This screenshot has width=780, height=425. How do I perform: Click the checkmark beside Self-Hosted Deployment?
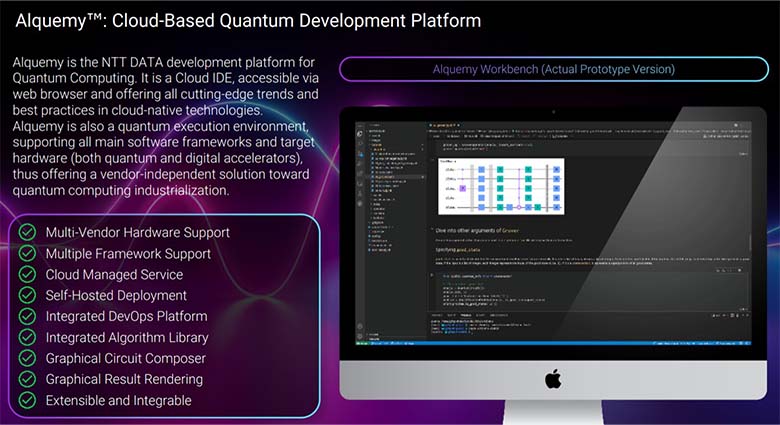pyautogui.click(x=28, y=296)
